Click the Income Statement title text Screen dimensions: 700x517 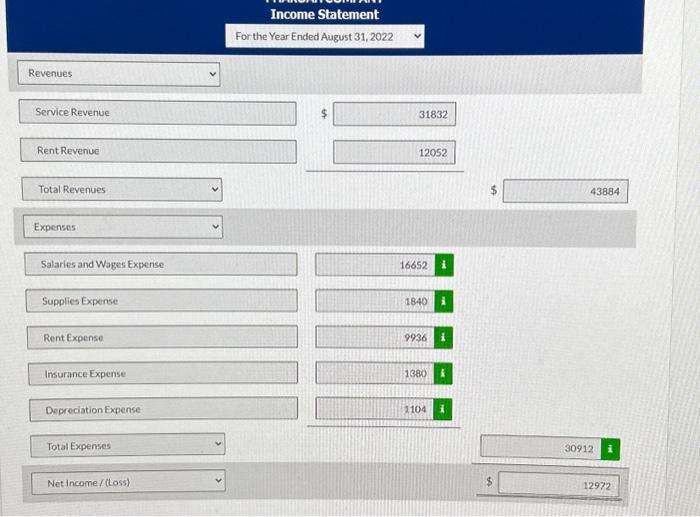325,14
